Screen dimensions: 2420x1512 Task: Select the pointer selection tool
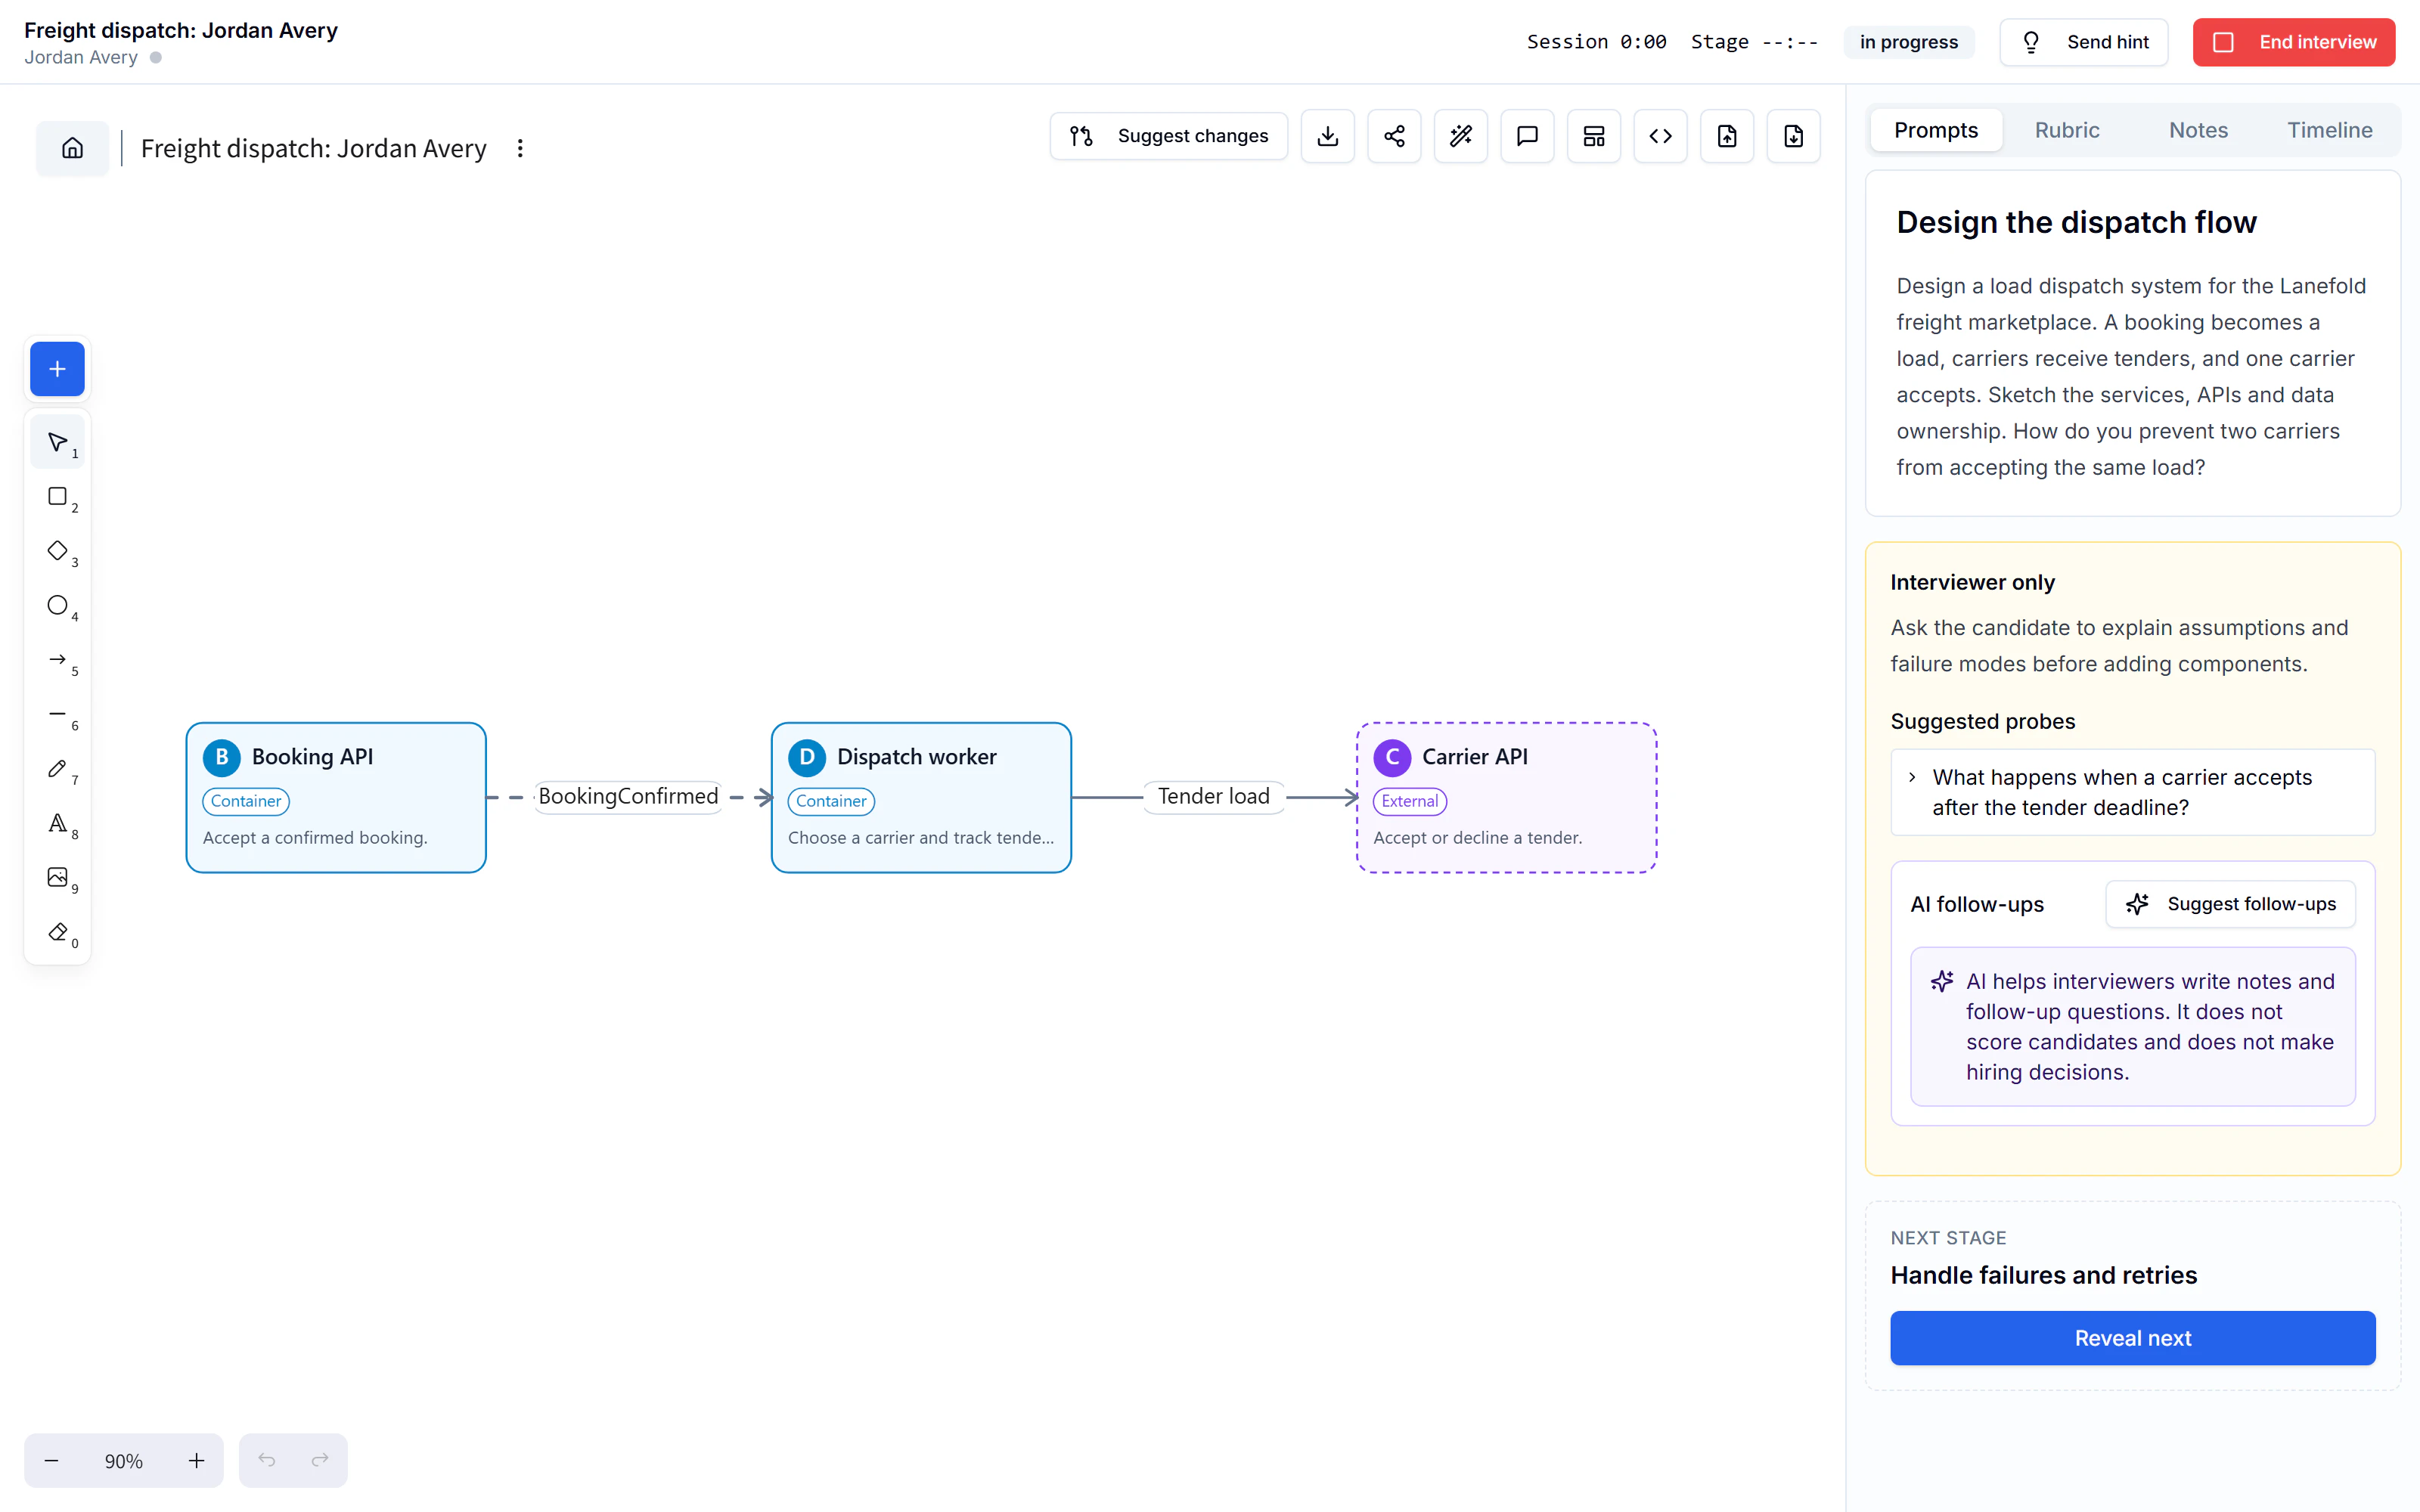(x=58, y=442)
